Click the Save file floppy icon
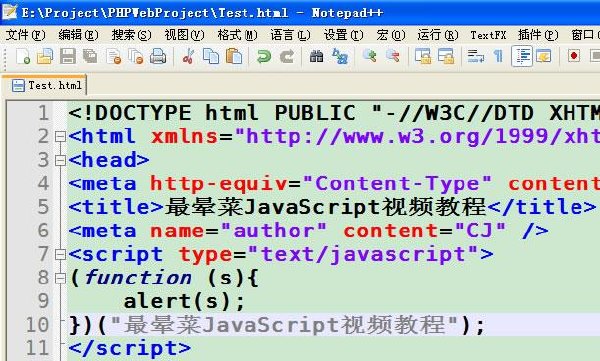This screenshot has width=600, height=361. 68,56
